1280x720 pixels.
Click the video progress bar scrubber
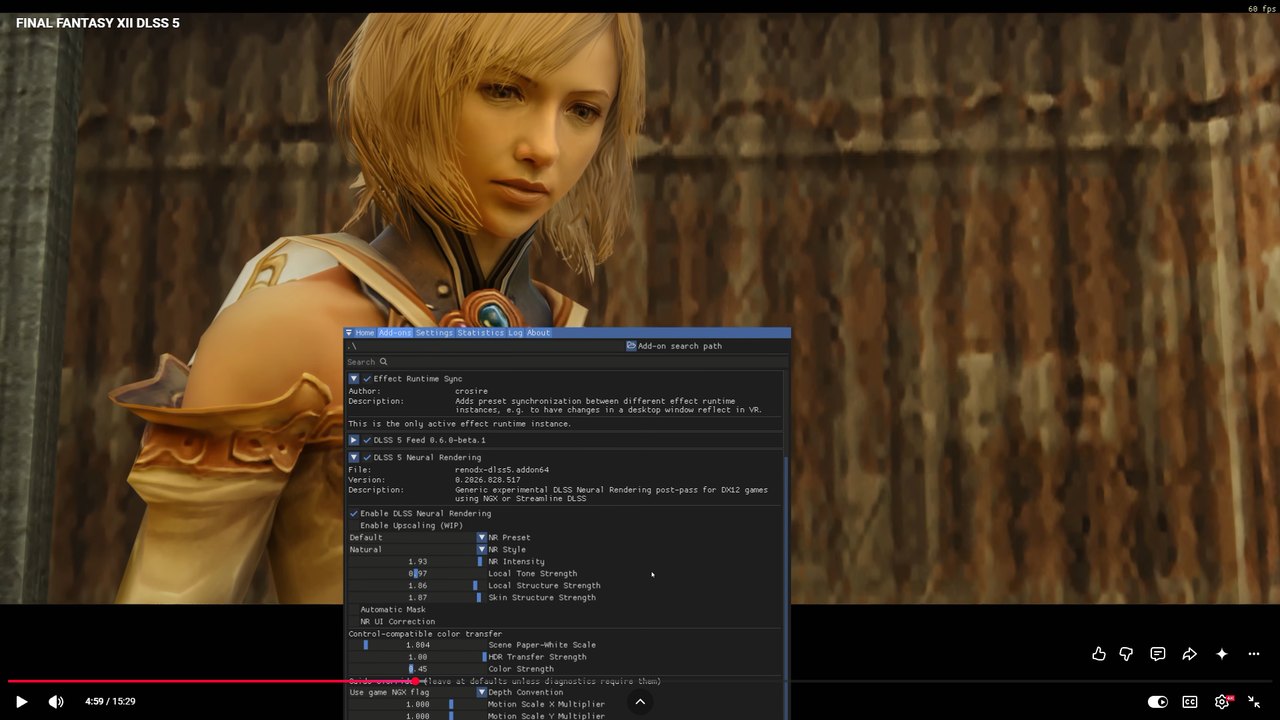(415, 681)
